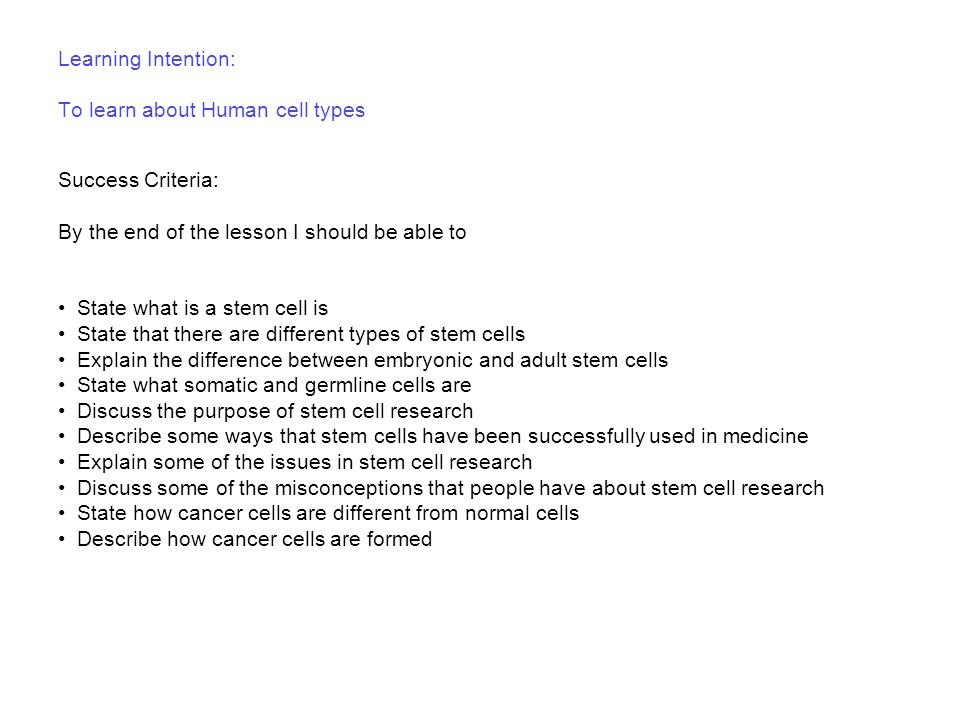This screenshot has width=960, height=720.
Task: Click the 'Learning Intention:' heading
Action: [146, 60]
